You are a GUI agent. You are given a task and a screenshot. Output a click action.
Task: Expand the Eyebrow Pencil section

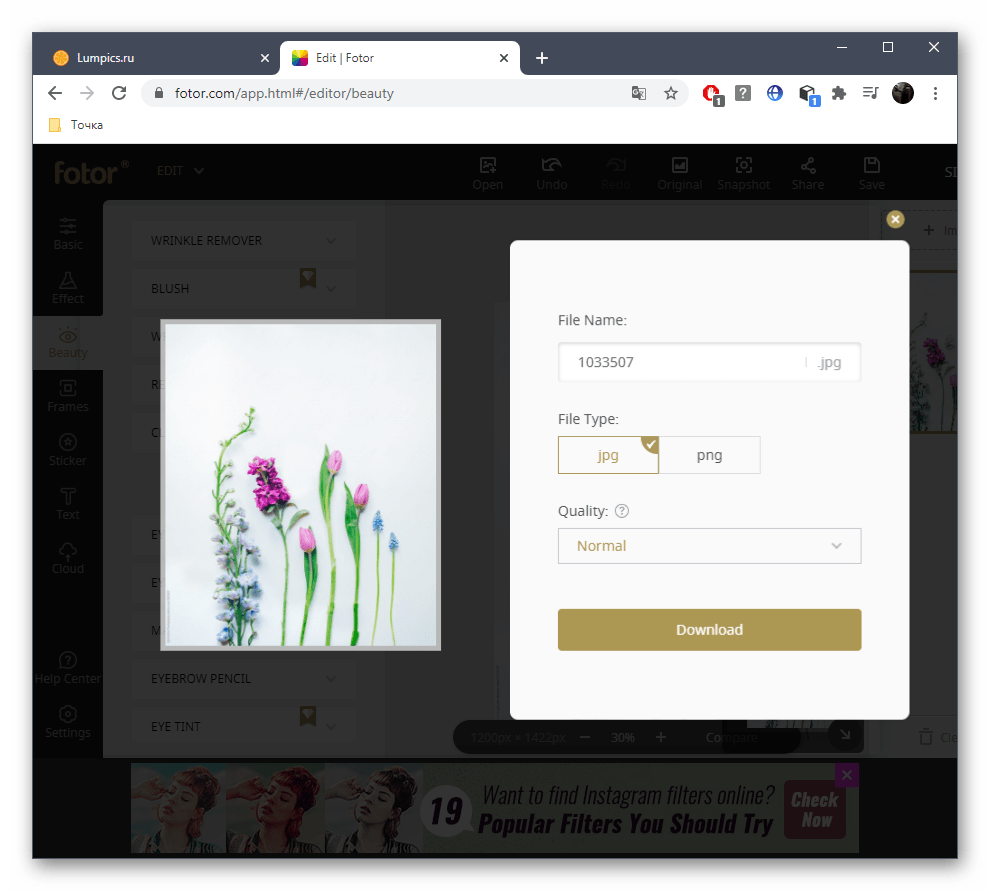[x=243, y=679]
